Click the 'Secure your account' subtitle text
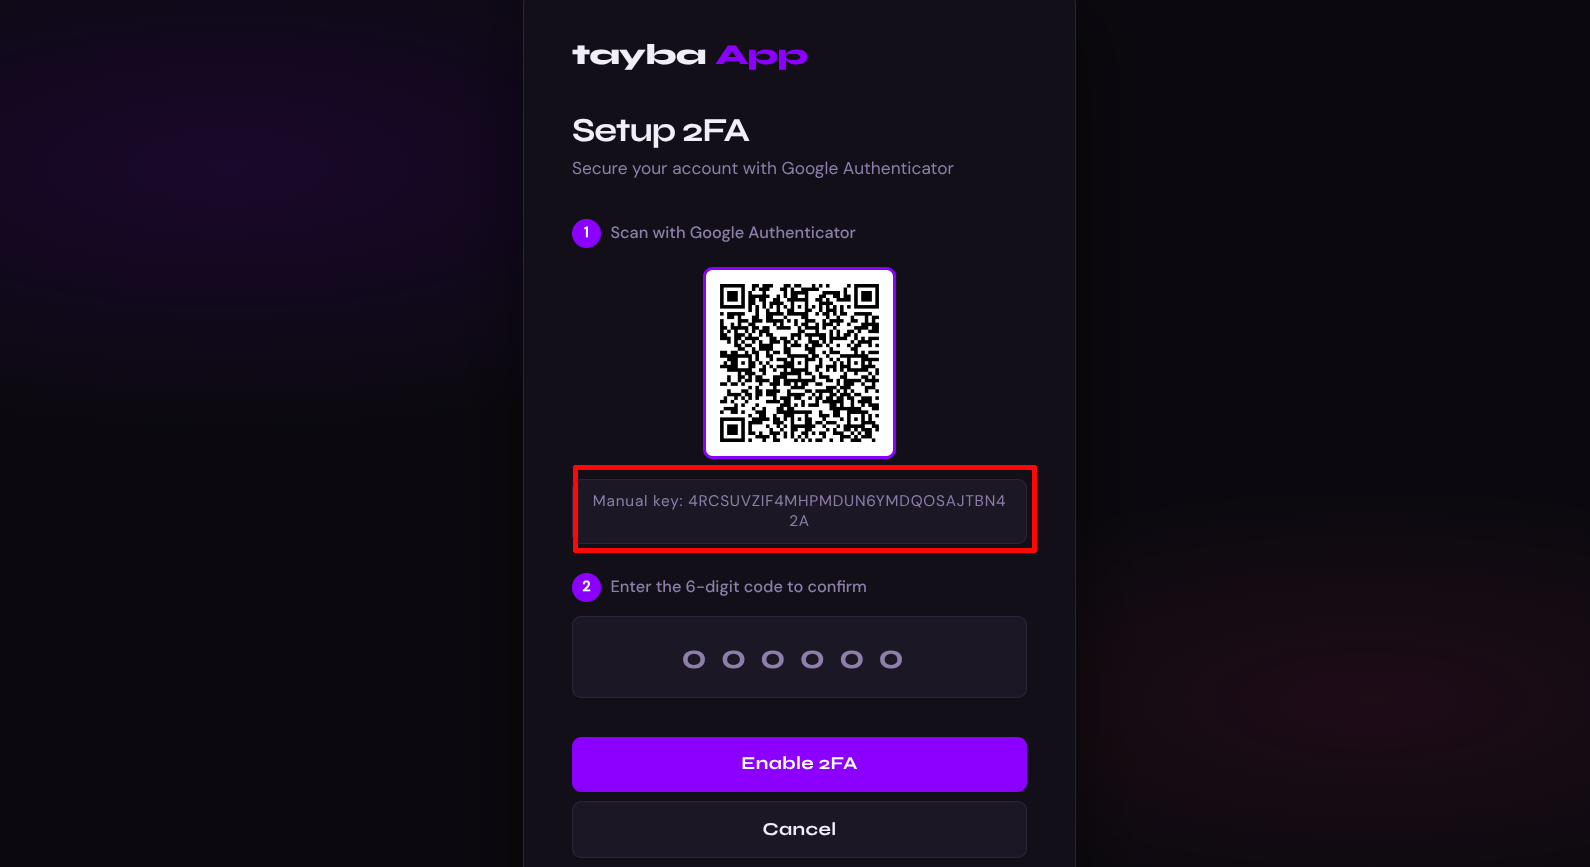 [762, 168]
